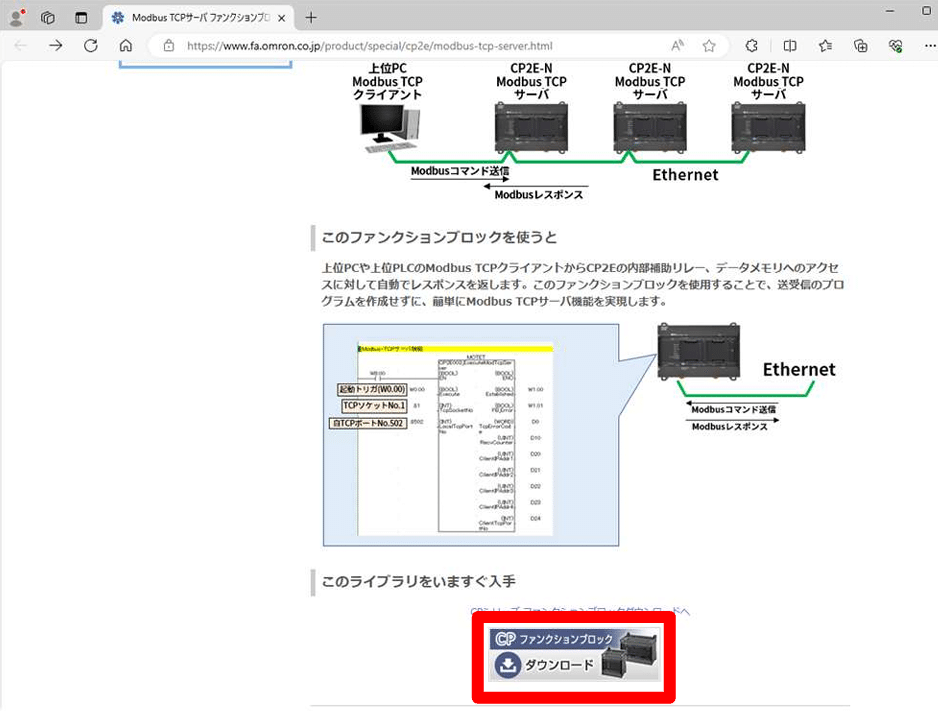Click the このファンクションブロックを使うと heading
This screenshot has width=938, height=722.
point(439,237)
